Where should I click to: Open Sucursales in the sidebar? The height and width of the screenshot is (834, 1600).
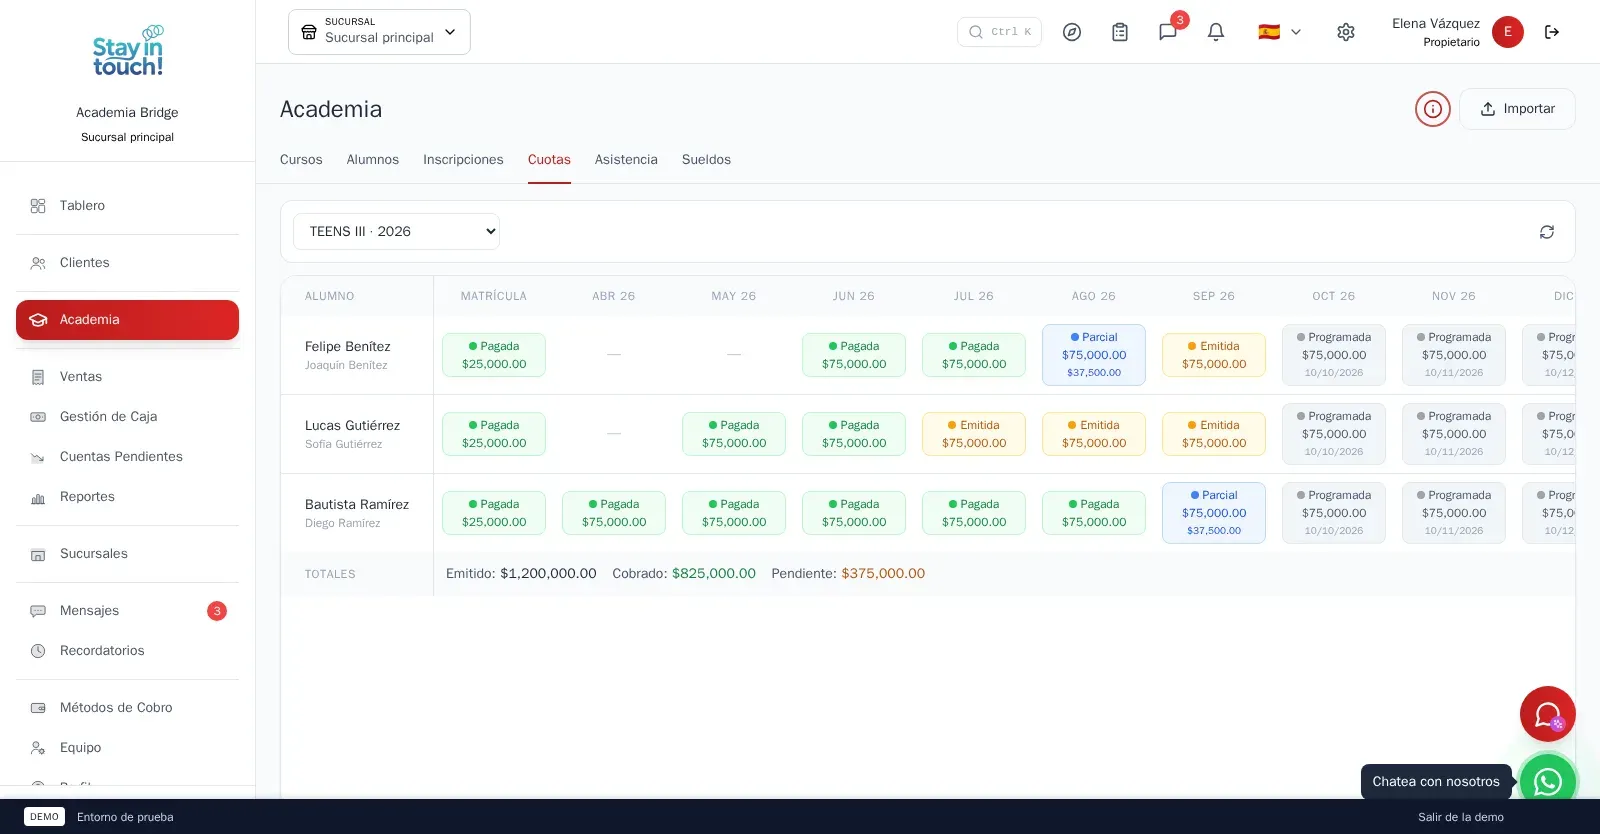coord(128,554)
